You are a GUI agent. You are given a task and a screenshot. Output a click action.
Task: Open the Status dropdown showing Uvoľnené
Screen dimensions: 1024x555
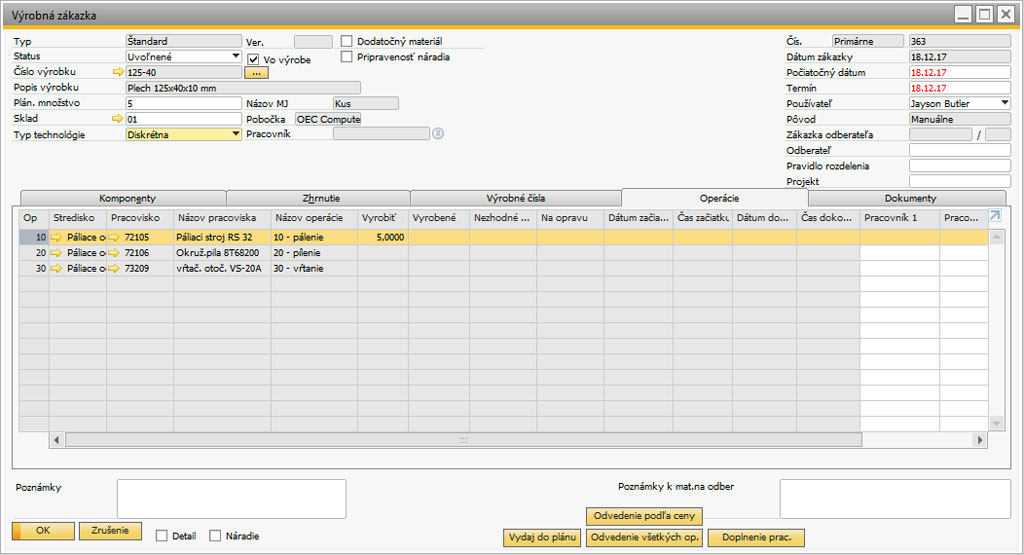pyautogui.click(x=236, y=57)
